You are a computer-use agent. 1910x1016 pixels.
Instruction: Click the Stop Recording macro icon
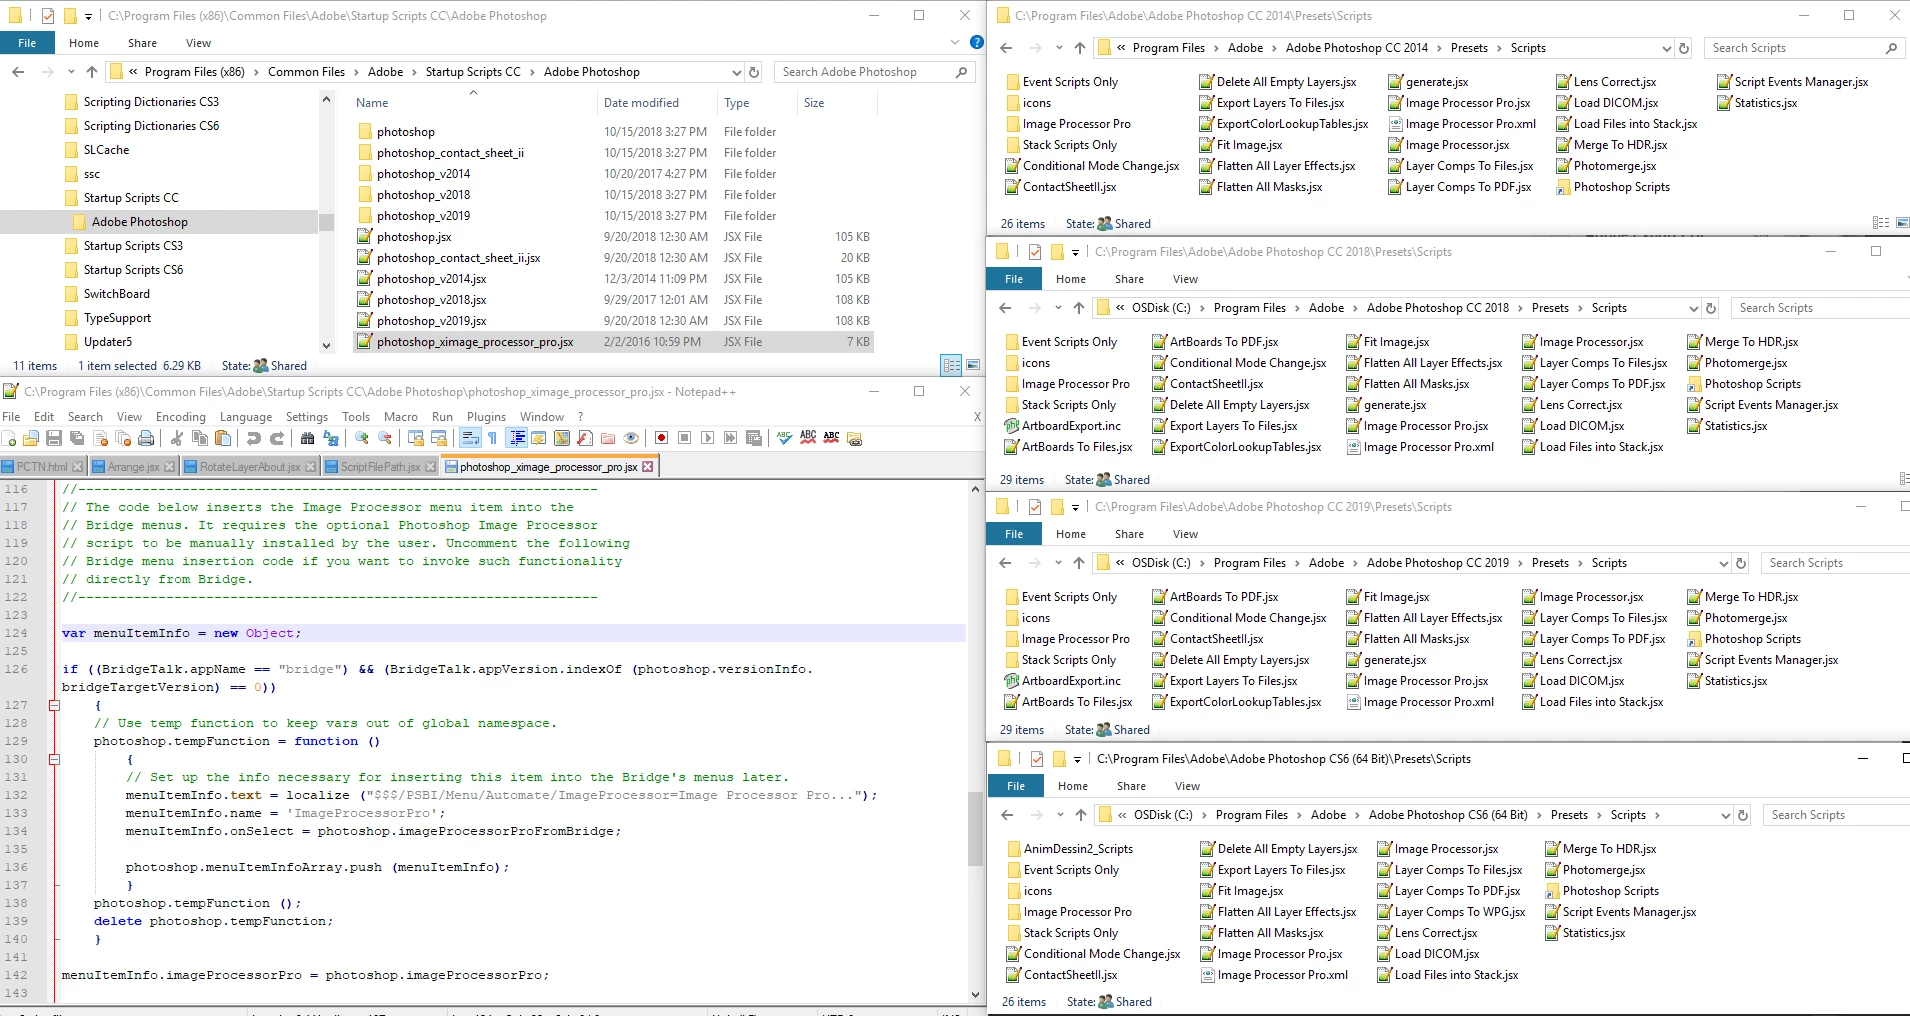(685, 438)
